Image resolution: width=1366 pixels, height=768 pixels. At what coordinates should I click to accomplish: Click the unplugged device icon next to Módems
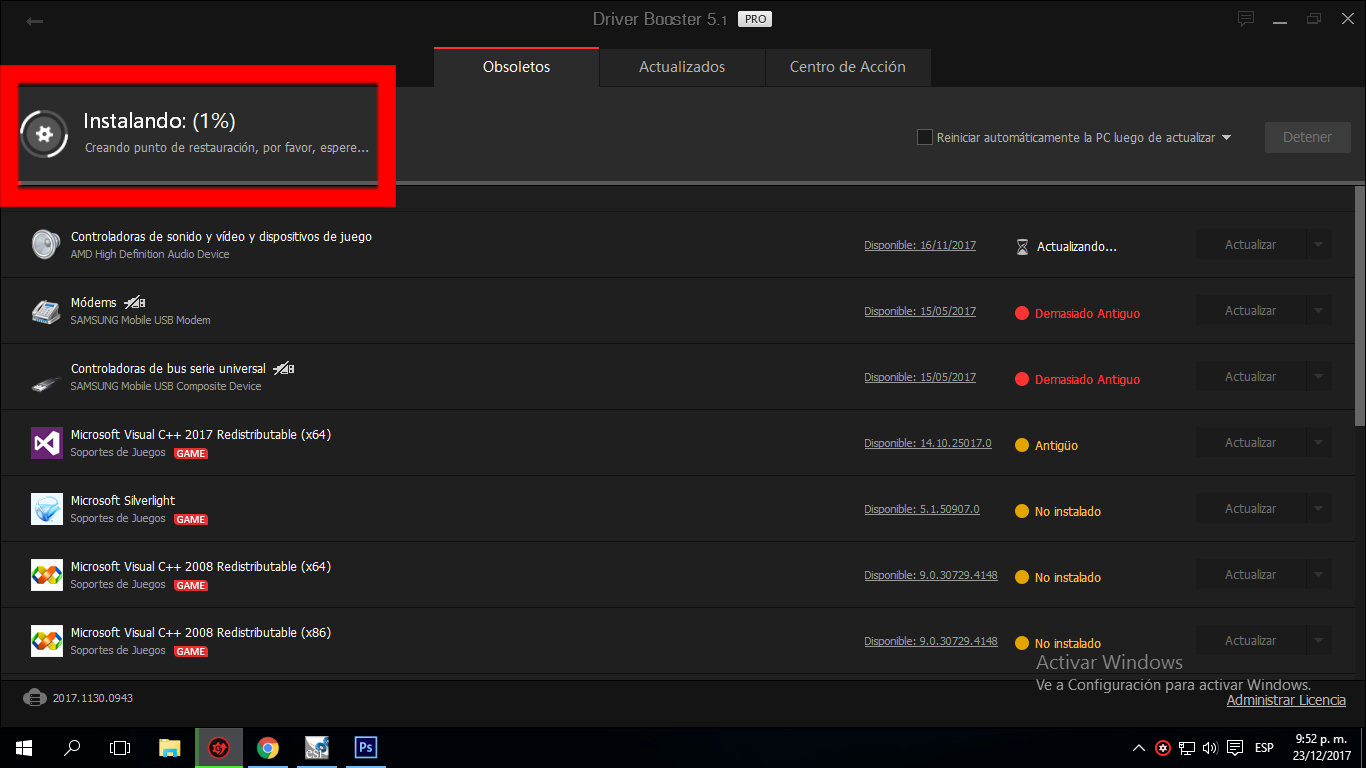point(135,303)
